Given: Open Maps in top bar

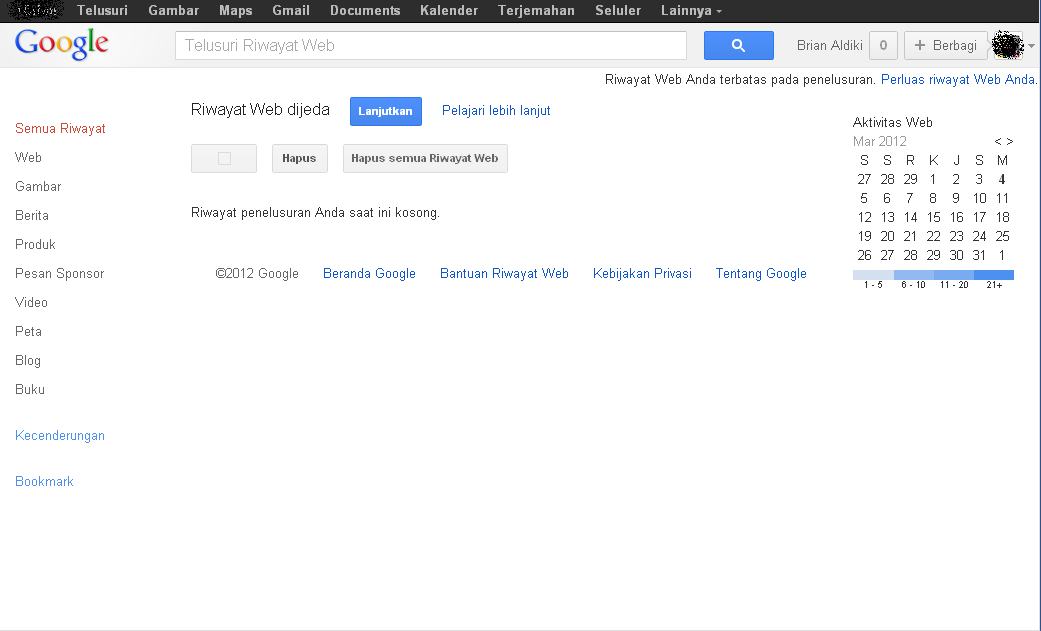Looking at the screenshot, I should point(236,11).
